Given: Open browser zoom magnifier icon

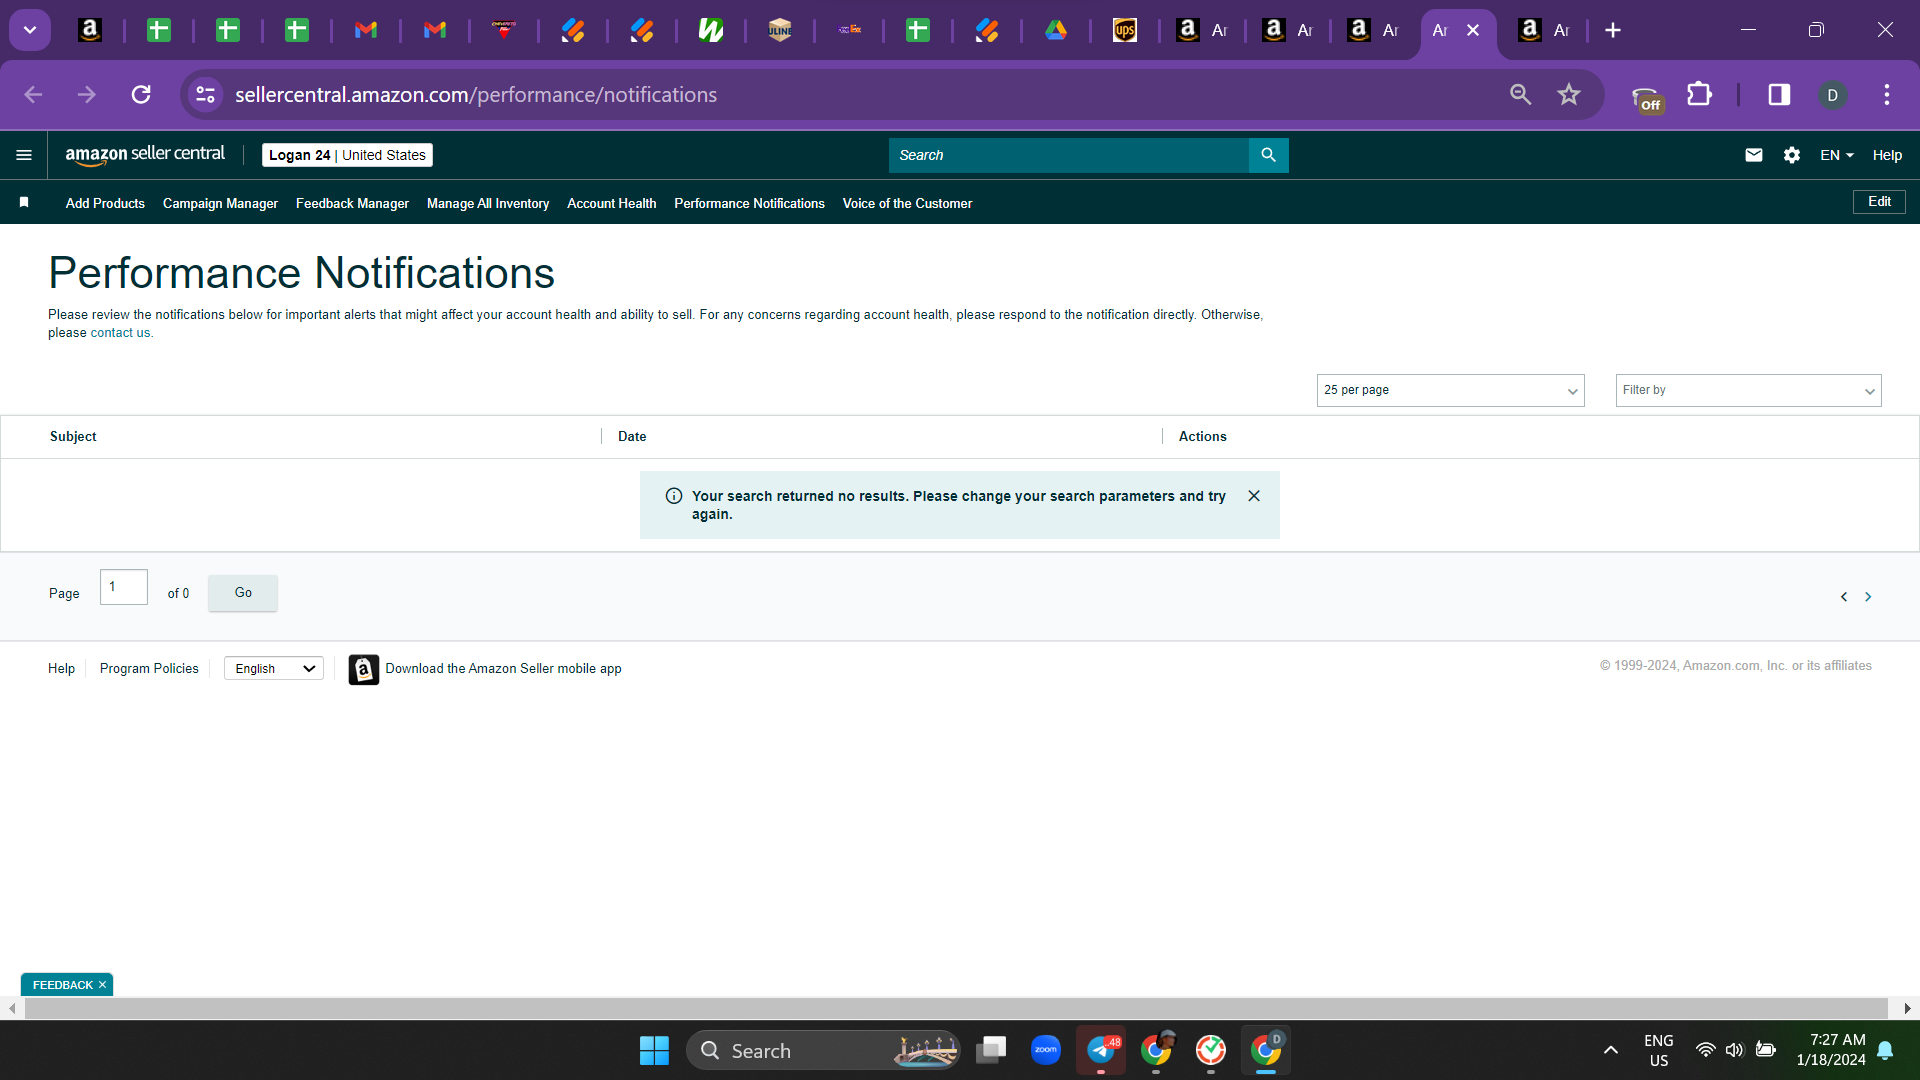Looking at the screenshot, I should pos(1520,95).
